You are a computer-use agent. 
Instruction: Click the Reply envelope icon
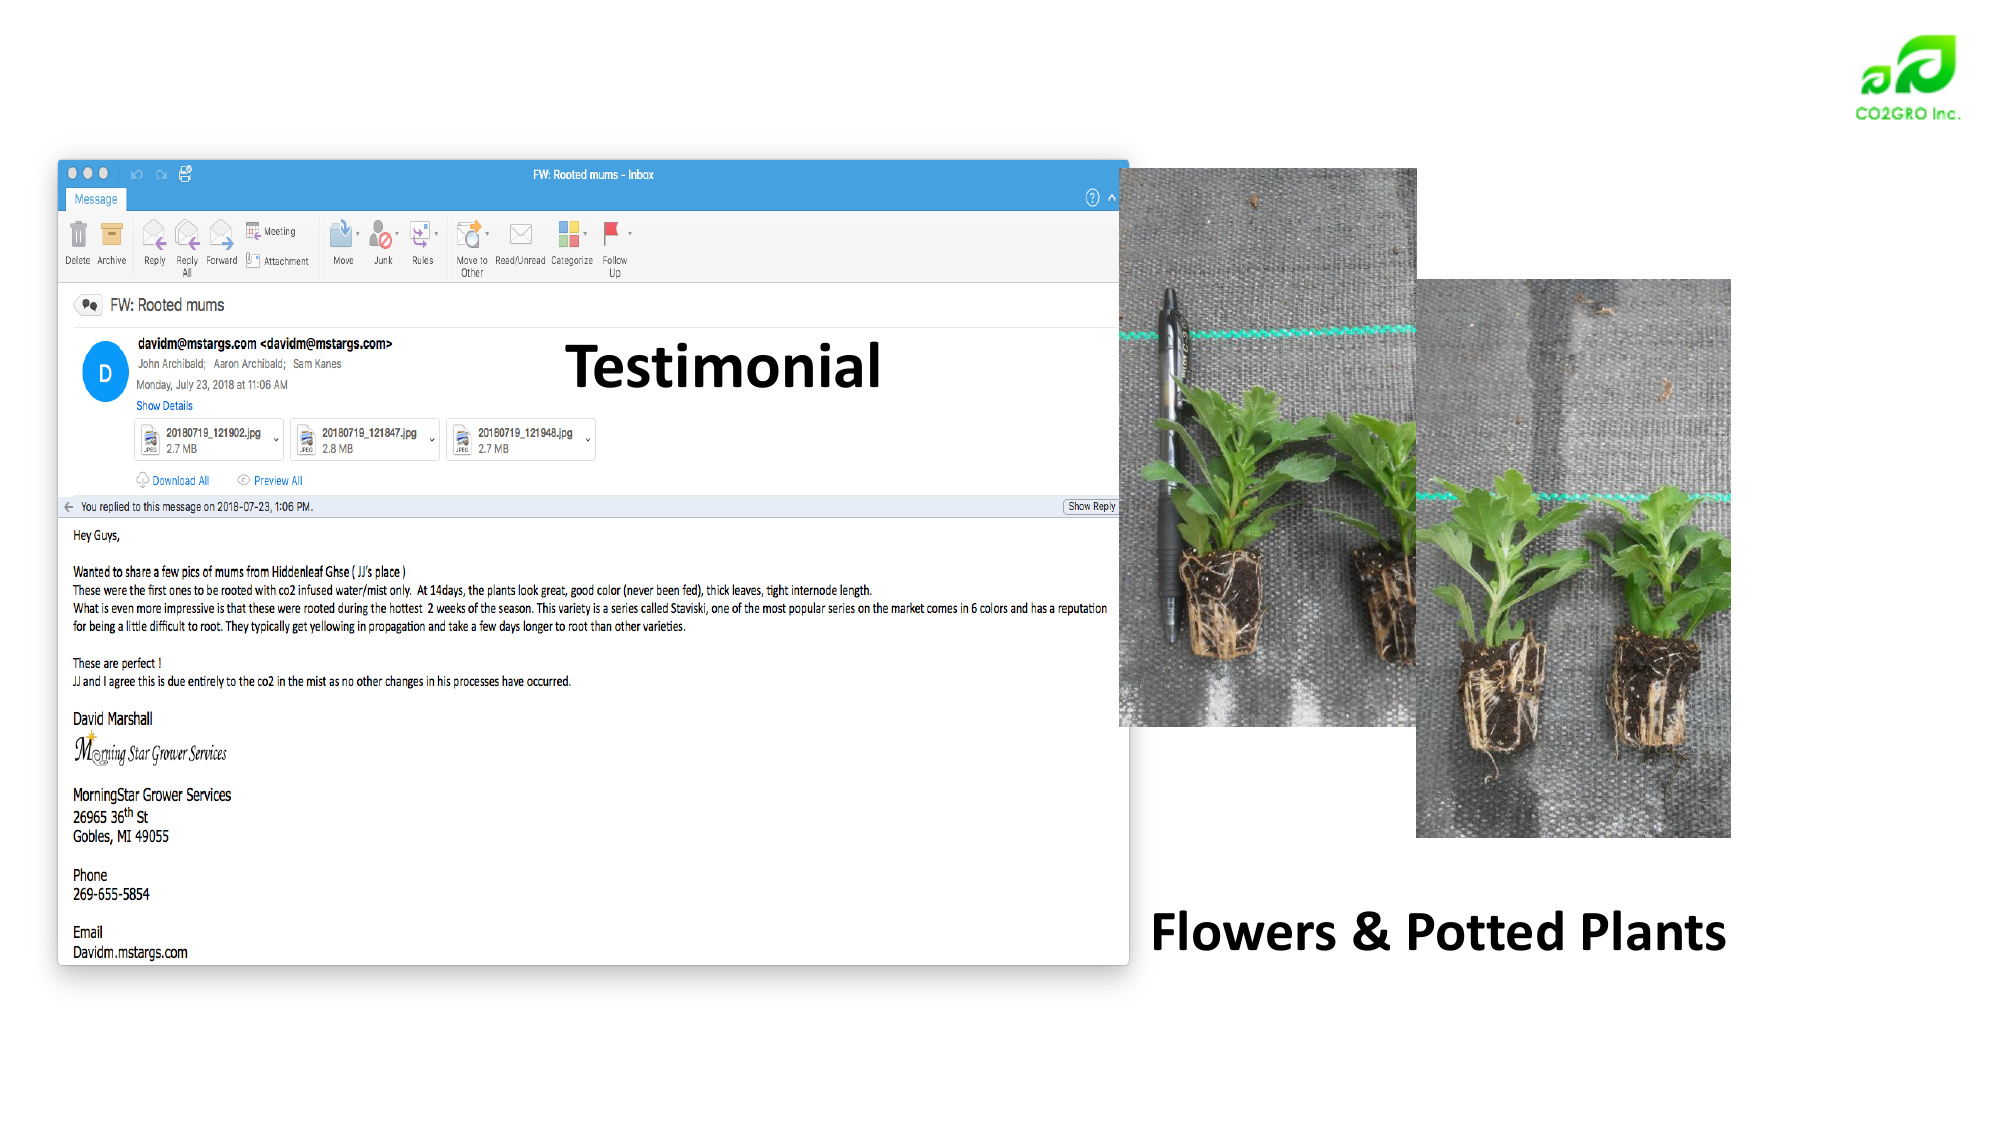tap(154, 235)
